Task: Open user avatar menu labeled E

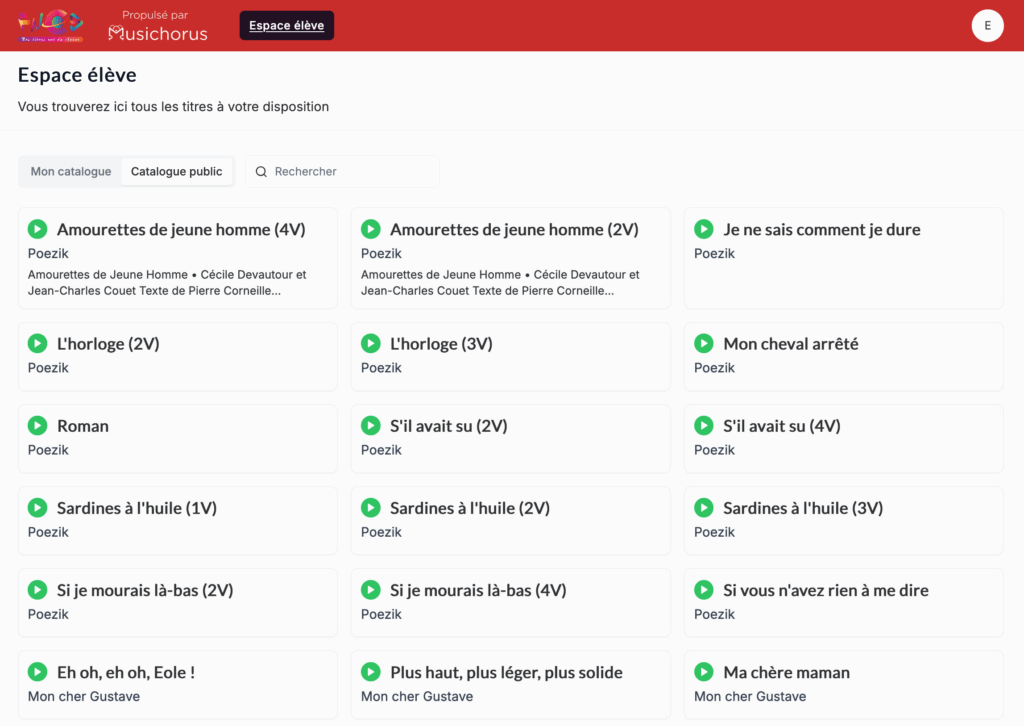Action: [987, 26]
